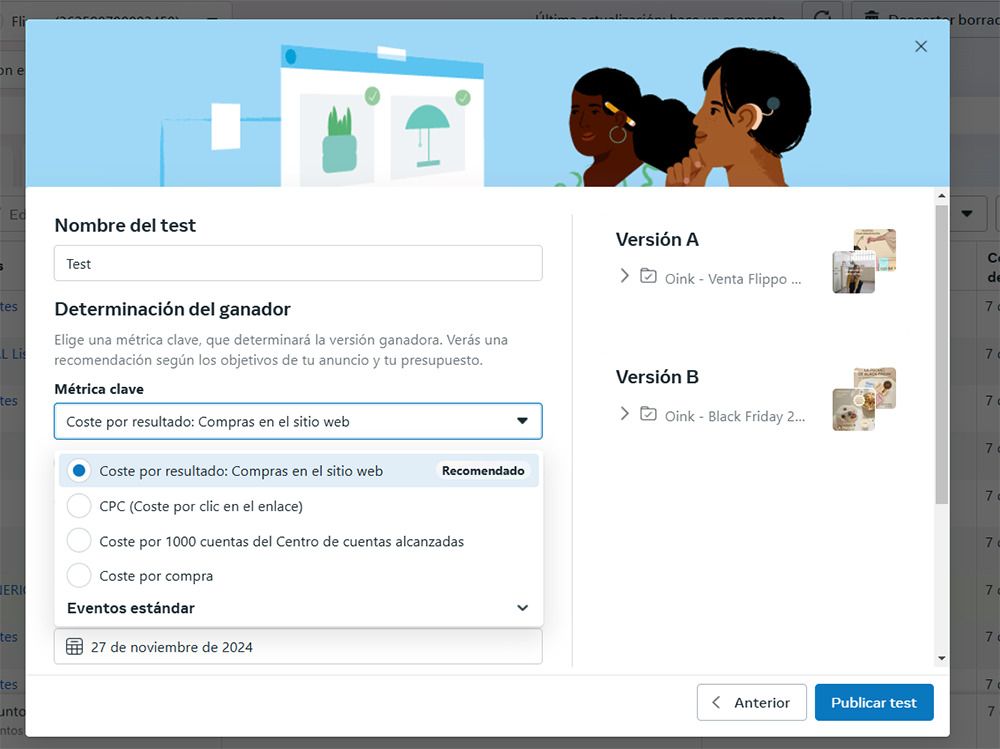Click the campaign icon under Versión A

(648, 277)
